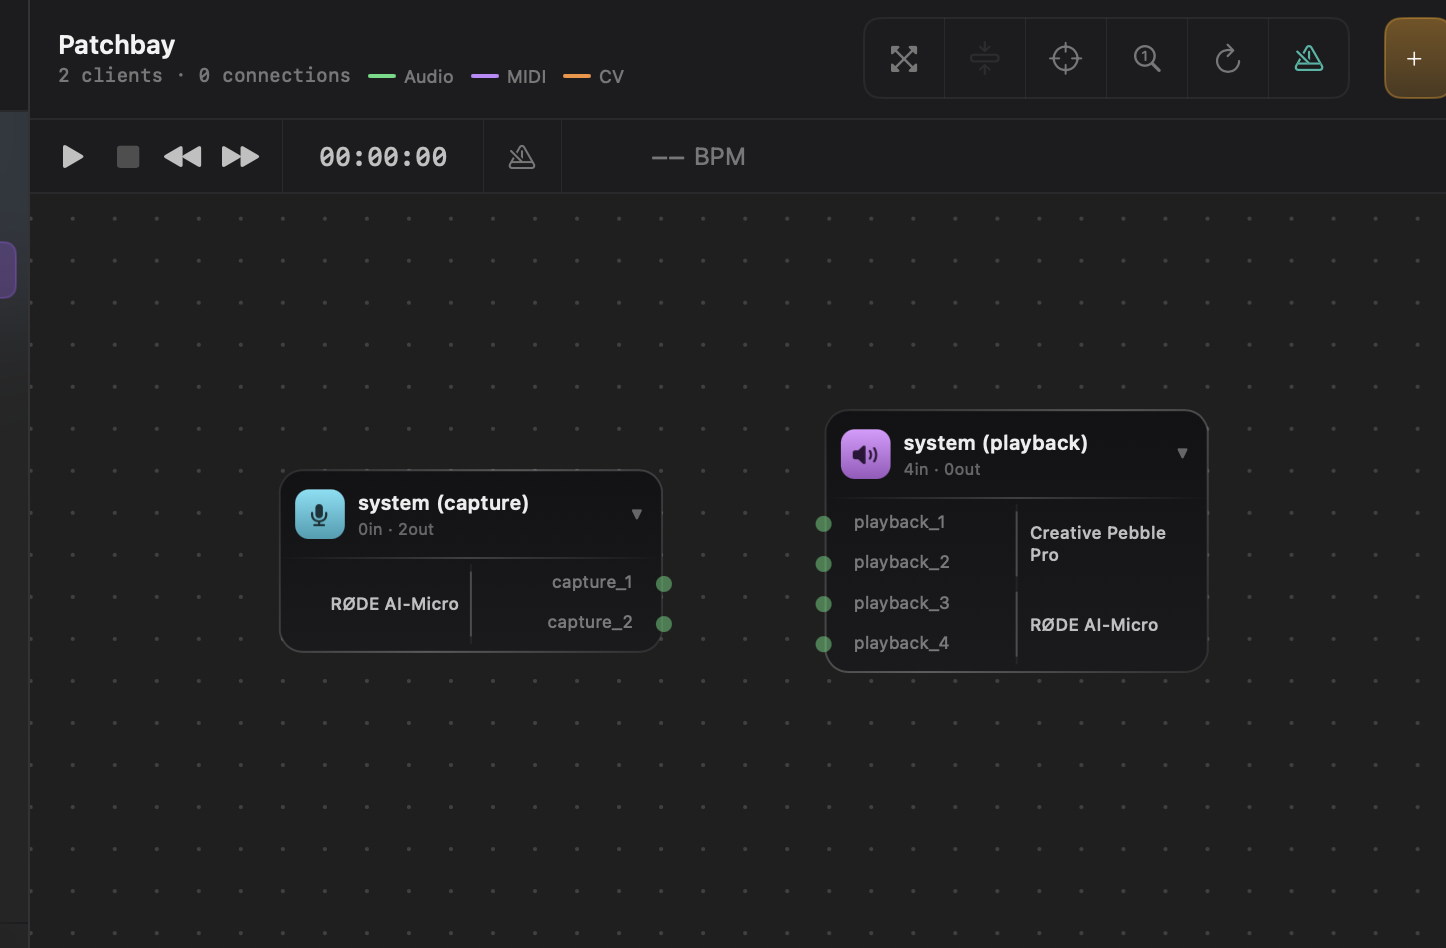
Task: Toggle the CV connection filter
Action: 593,76
